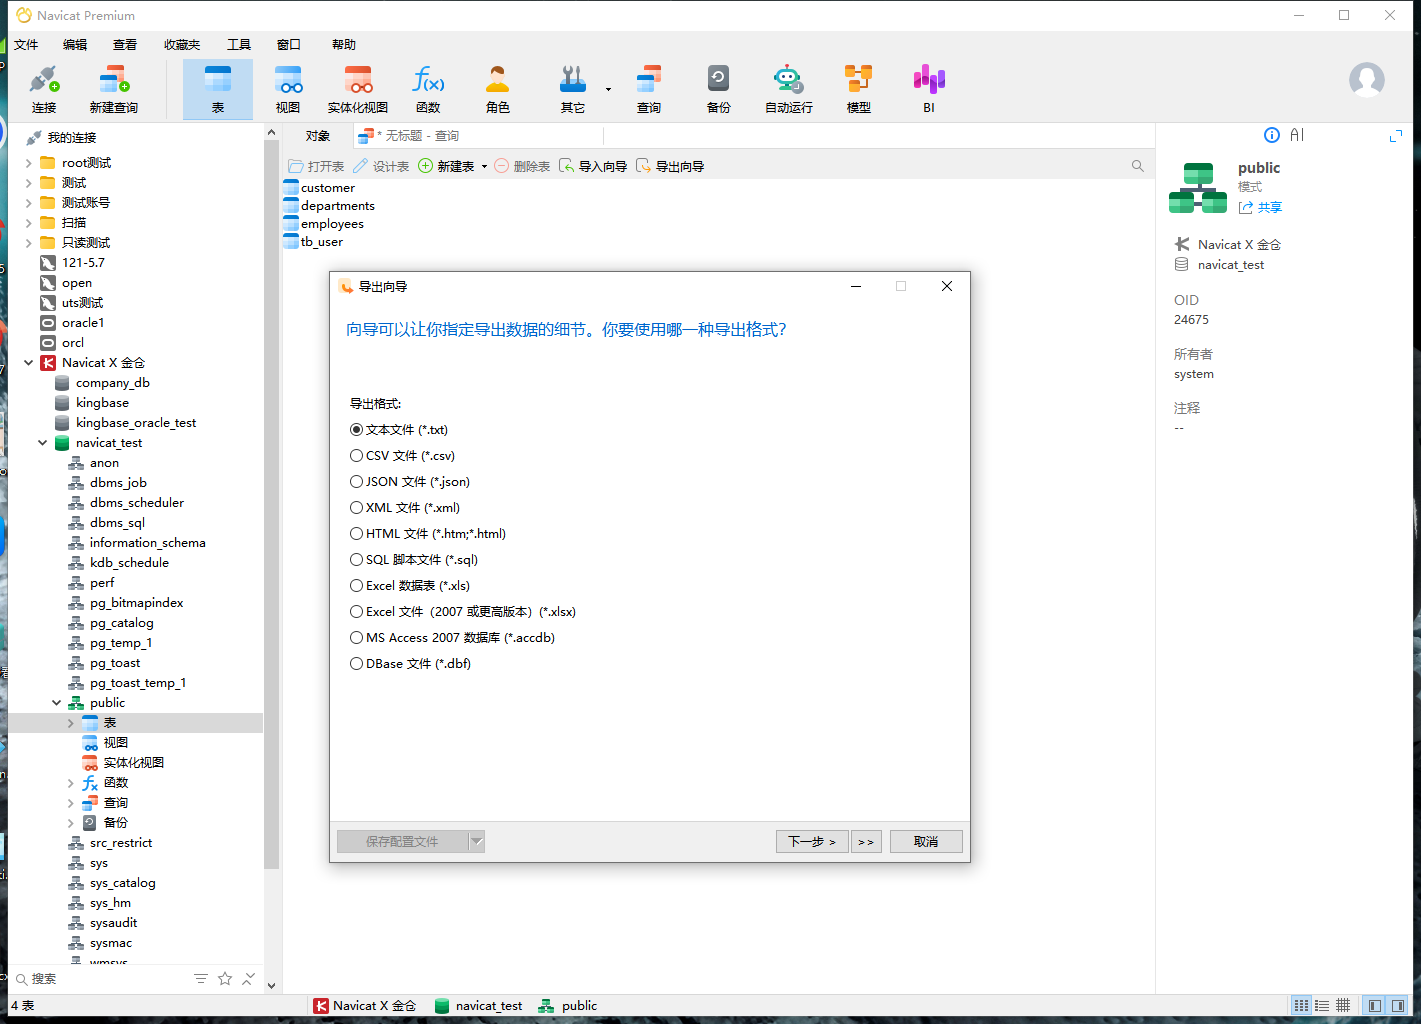Viewport: 1421px width, 1024px height.
Task: Click 取消 to cancel export wizard
Action: pos(926,842)
